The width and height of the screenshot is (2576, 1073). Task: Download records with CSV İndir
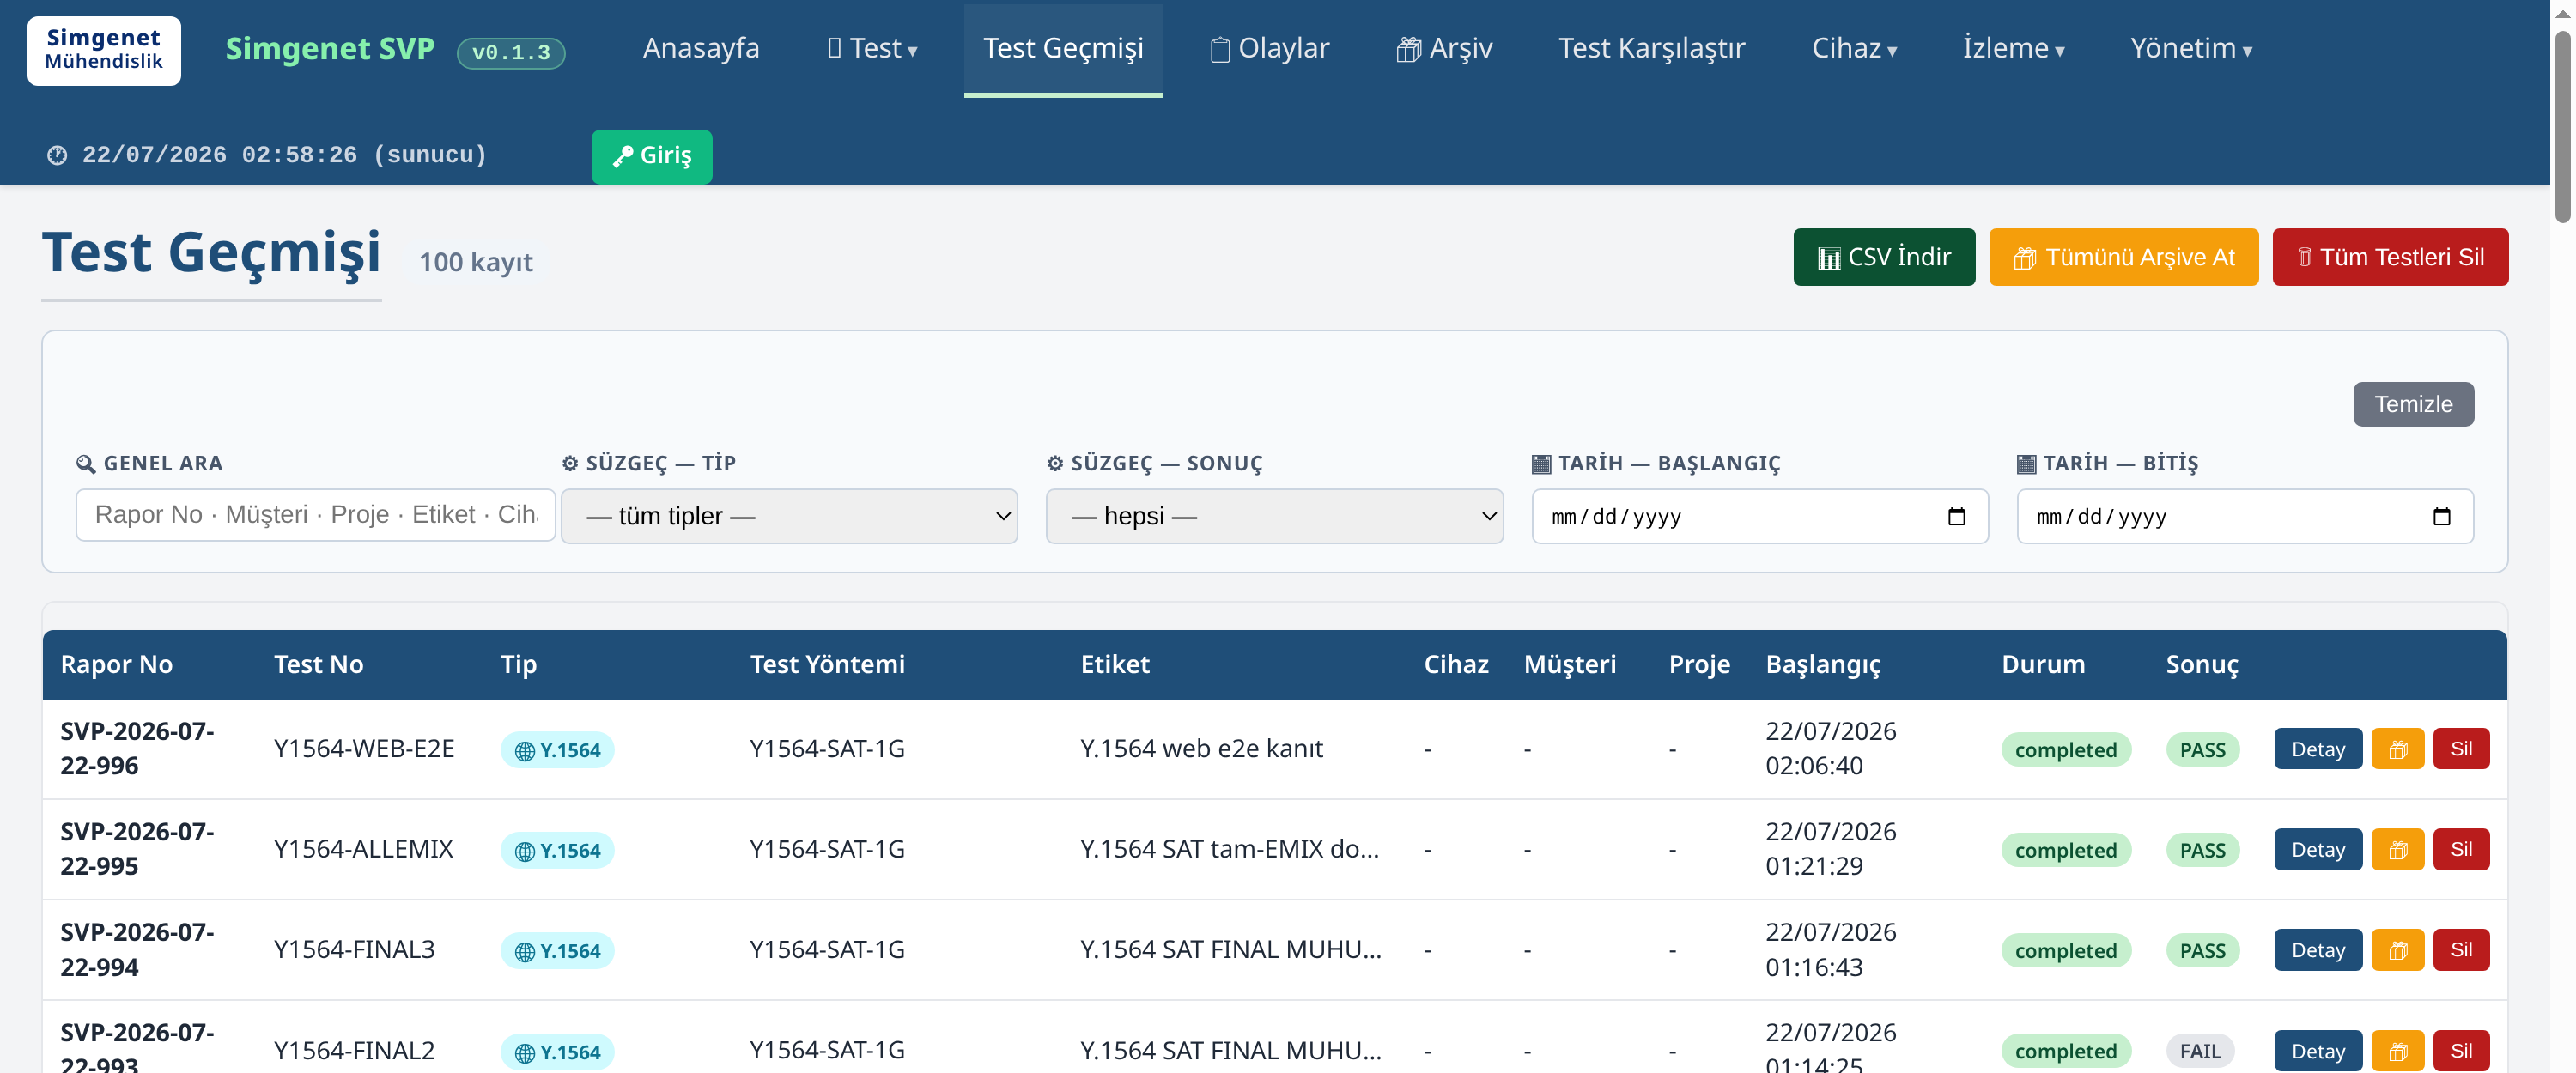pos(1883,257)
